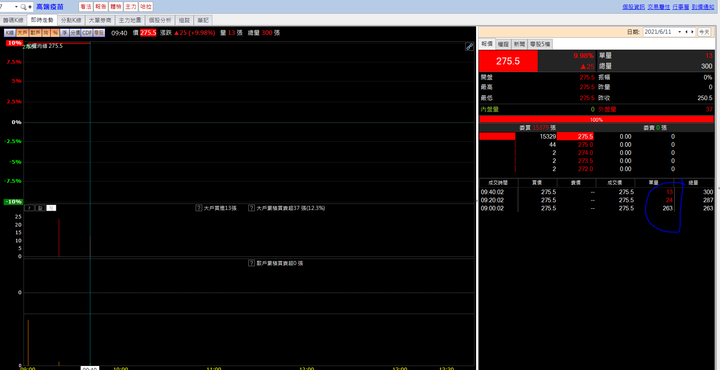The image size is (720, 370).
Task: Toggle the CDP indicator button
Action: (x=87, y=33)
